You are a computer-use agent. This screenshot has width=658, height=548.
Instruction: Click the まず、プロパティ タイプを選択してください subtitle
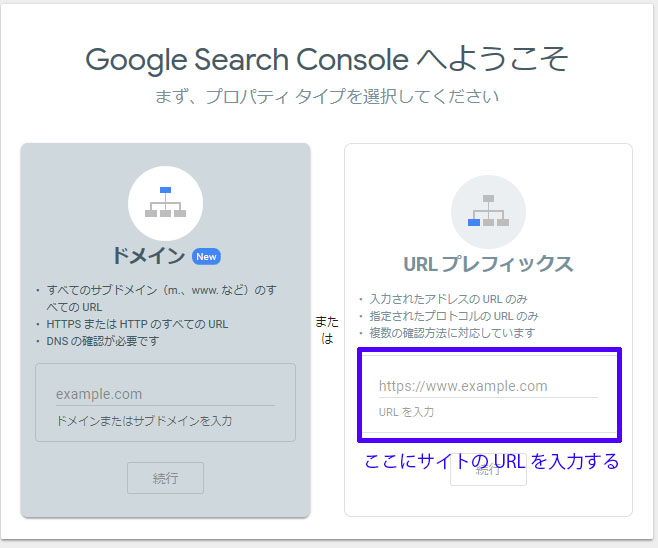pyautogui.click(x=327, y=97)
